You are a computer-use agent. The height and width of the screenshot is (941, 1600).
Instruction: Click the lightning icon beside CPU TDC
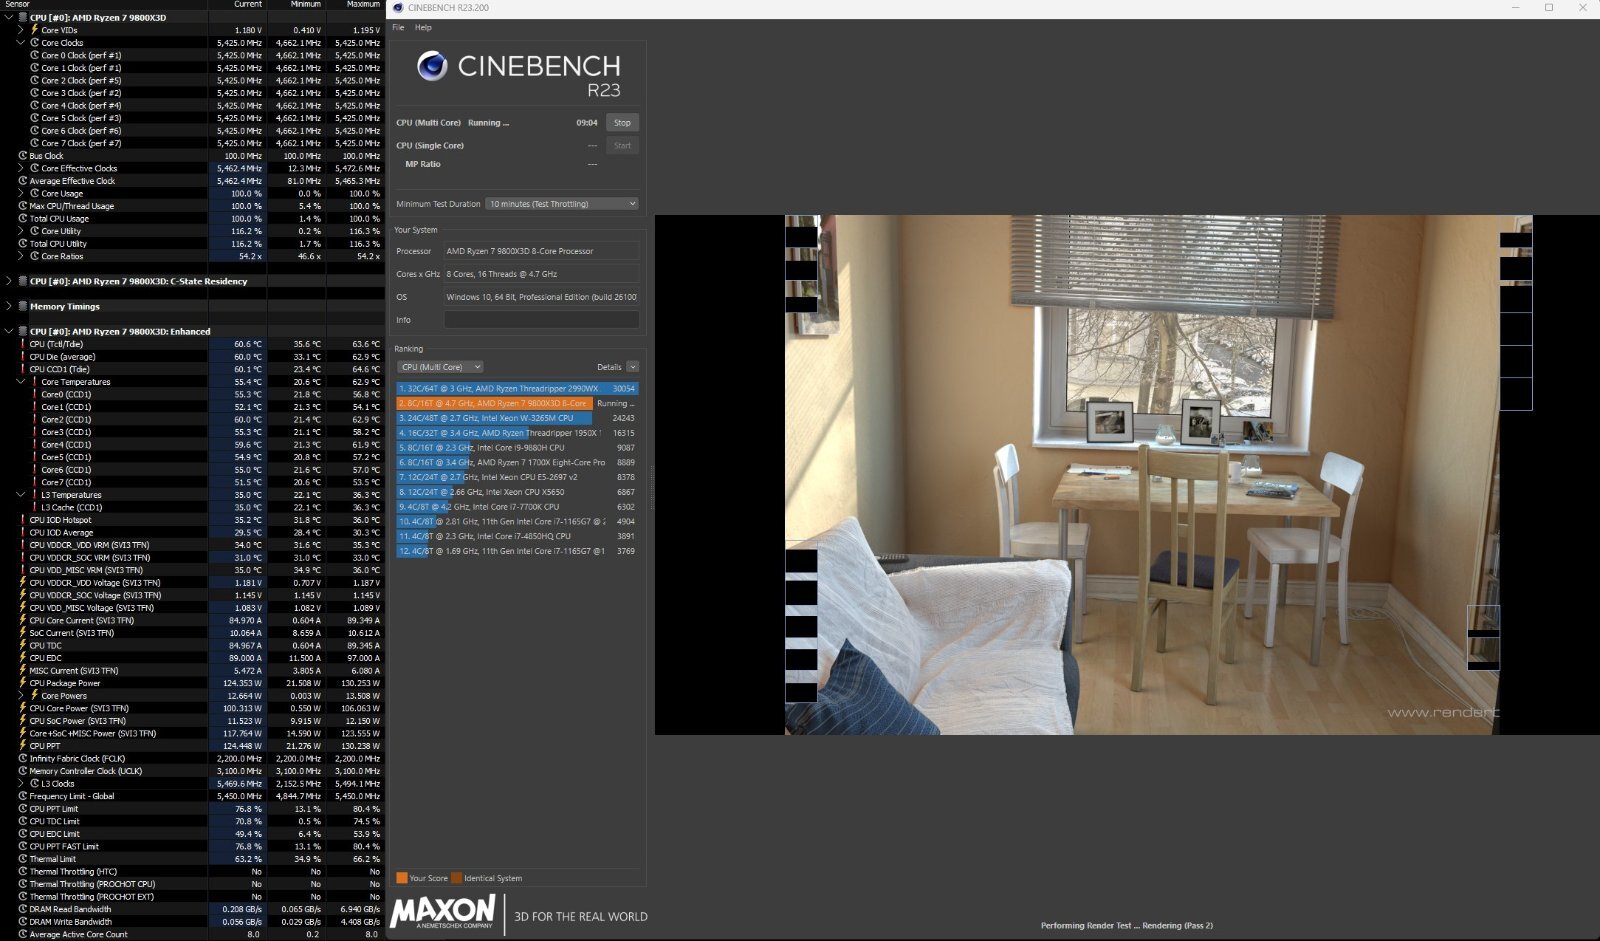23,645
